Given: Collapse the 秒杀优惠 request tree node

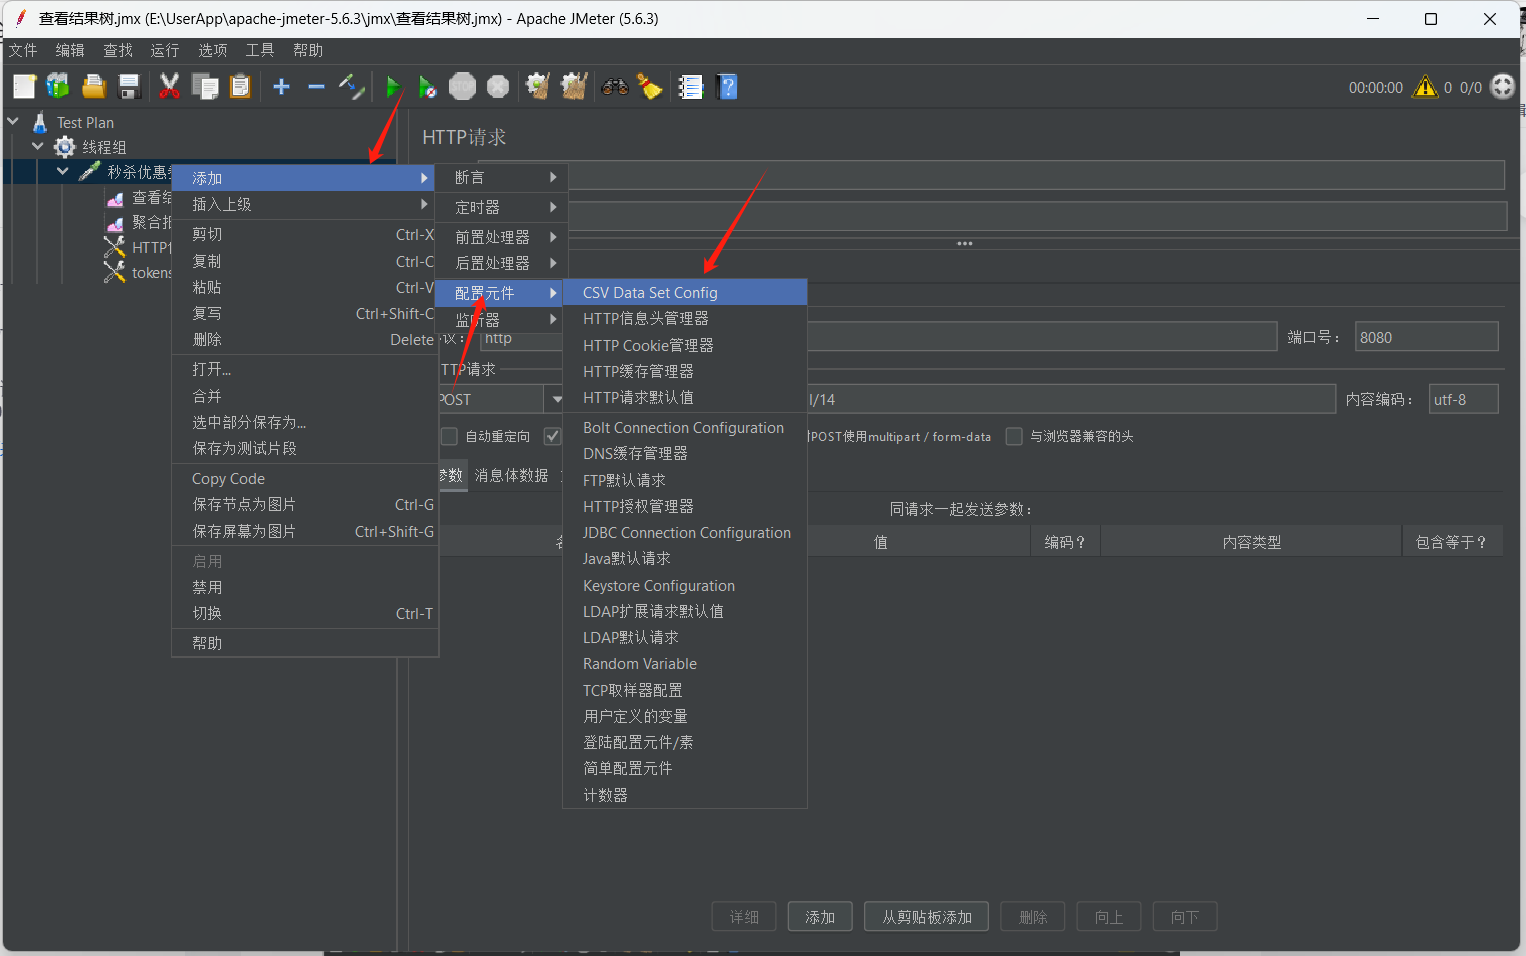Looking at the screenshot, I should pyautogui.click(x=62, y=171).
